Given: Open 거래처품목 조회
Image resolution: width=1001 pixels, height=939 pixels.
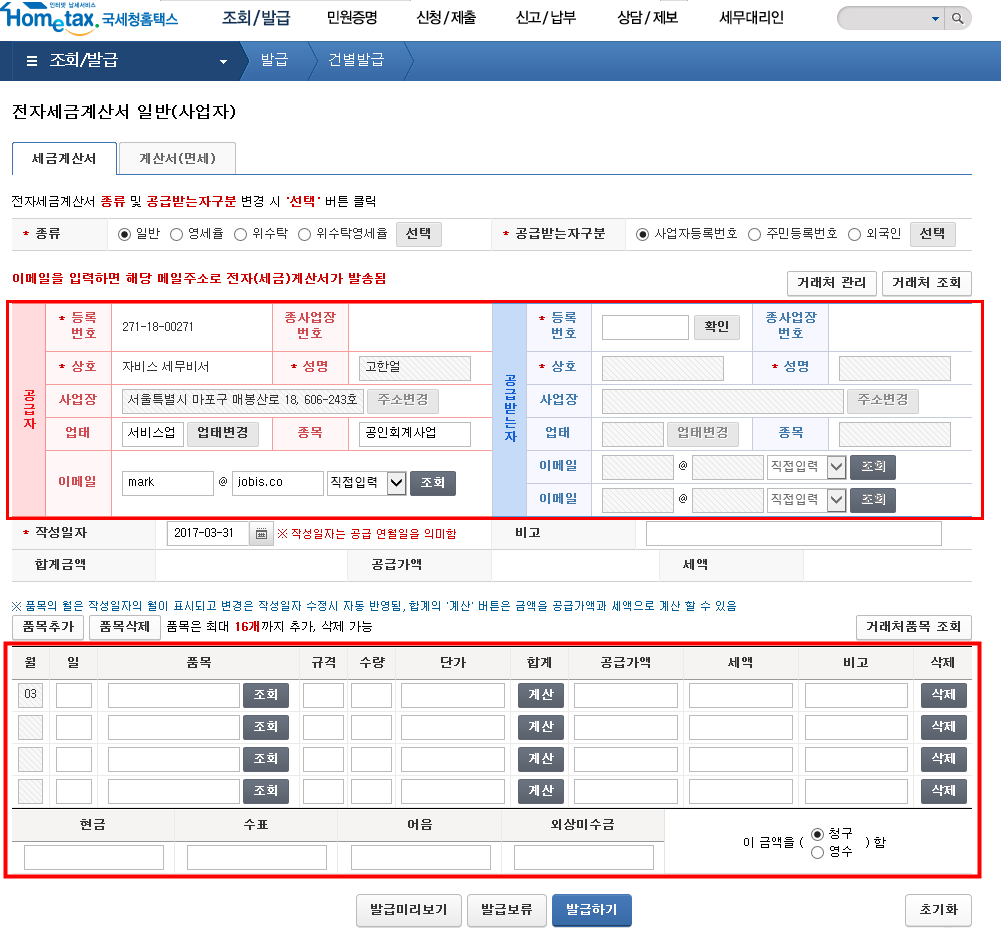Looking at the screenshot, I should click(x=913, y=627).
